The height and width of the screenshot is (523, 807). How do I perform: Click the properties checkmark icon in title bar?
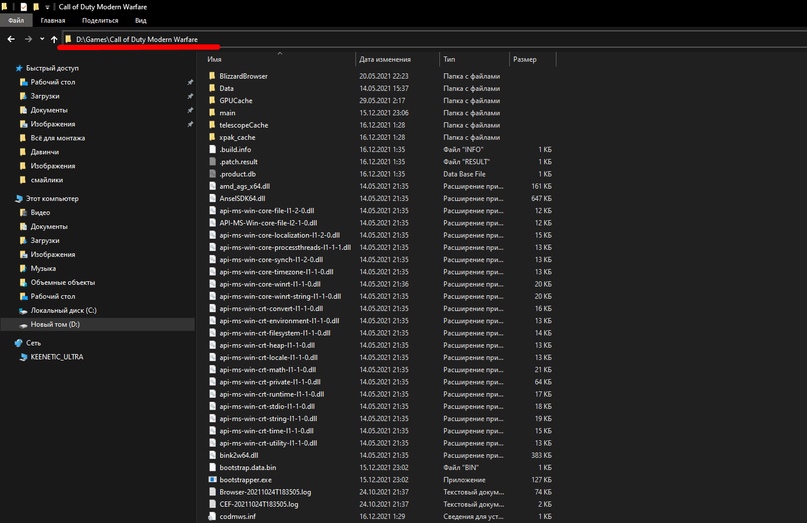point(24,7)
